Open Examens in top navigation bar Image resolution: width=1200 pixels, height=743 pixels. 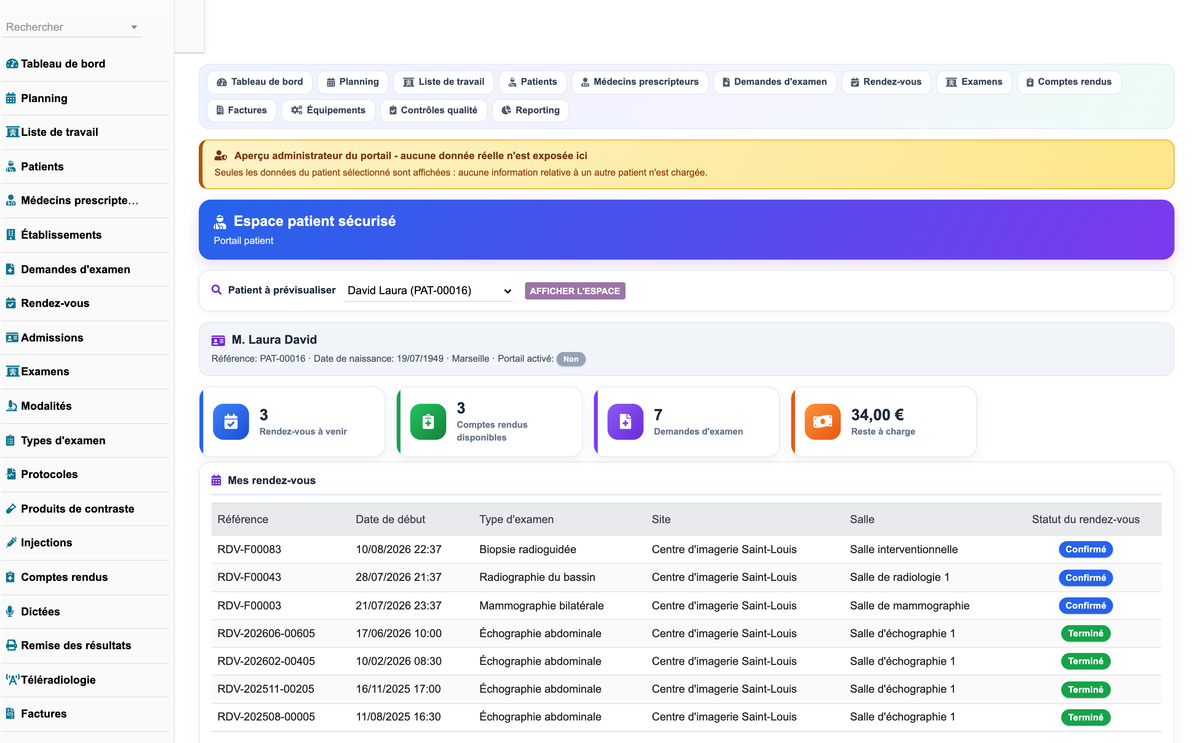pos(974,82)
